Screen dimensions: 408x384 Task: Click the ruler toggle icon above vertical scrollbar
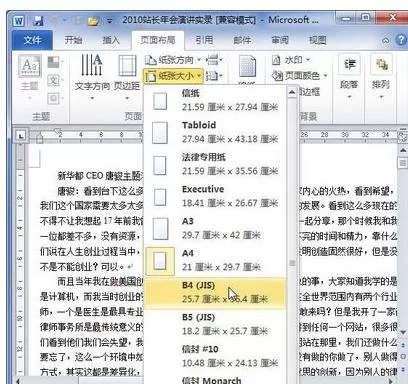click(x=402, y=137)
